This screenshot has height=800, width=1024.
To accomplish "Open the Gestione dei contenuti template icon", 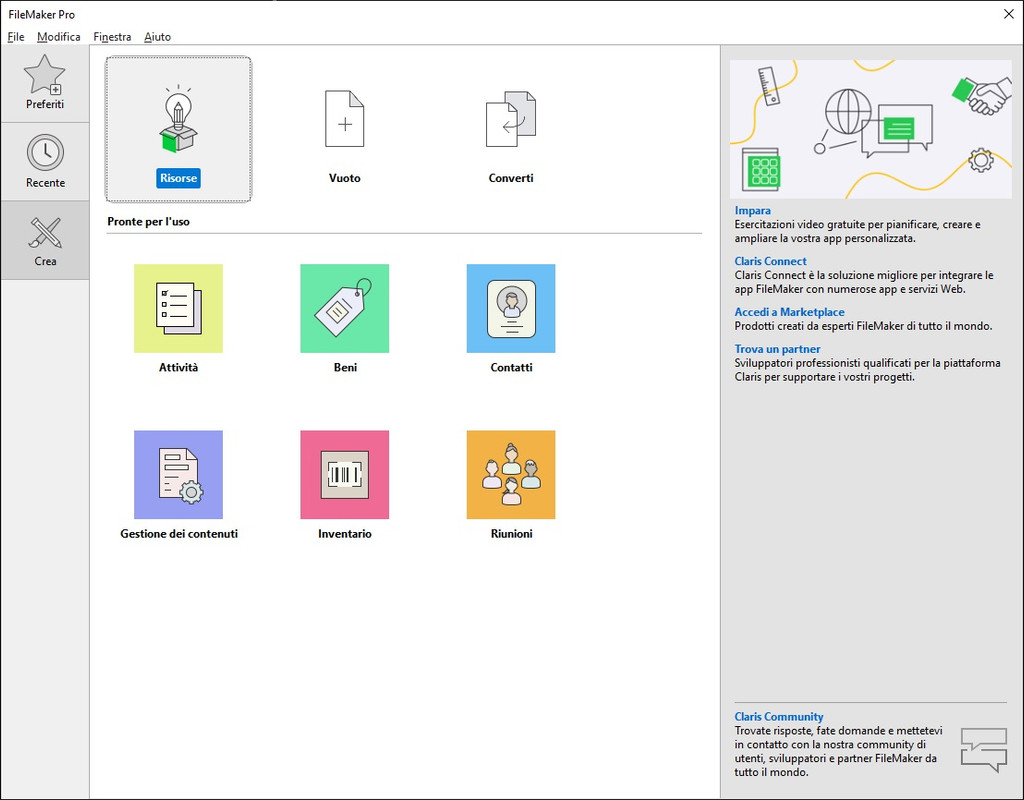I will [178, 475].
